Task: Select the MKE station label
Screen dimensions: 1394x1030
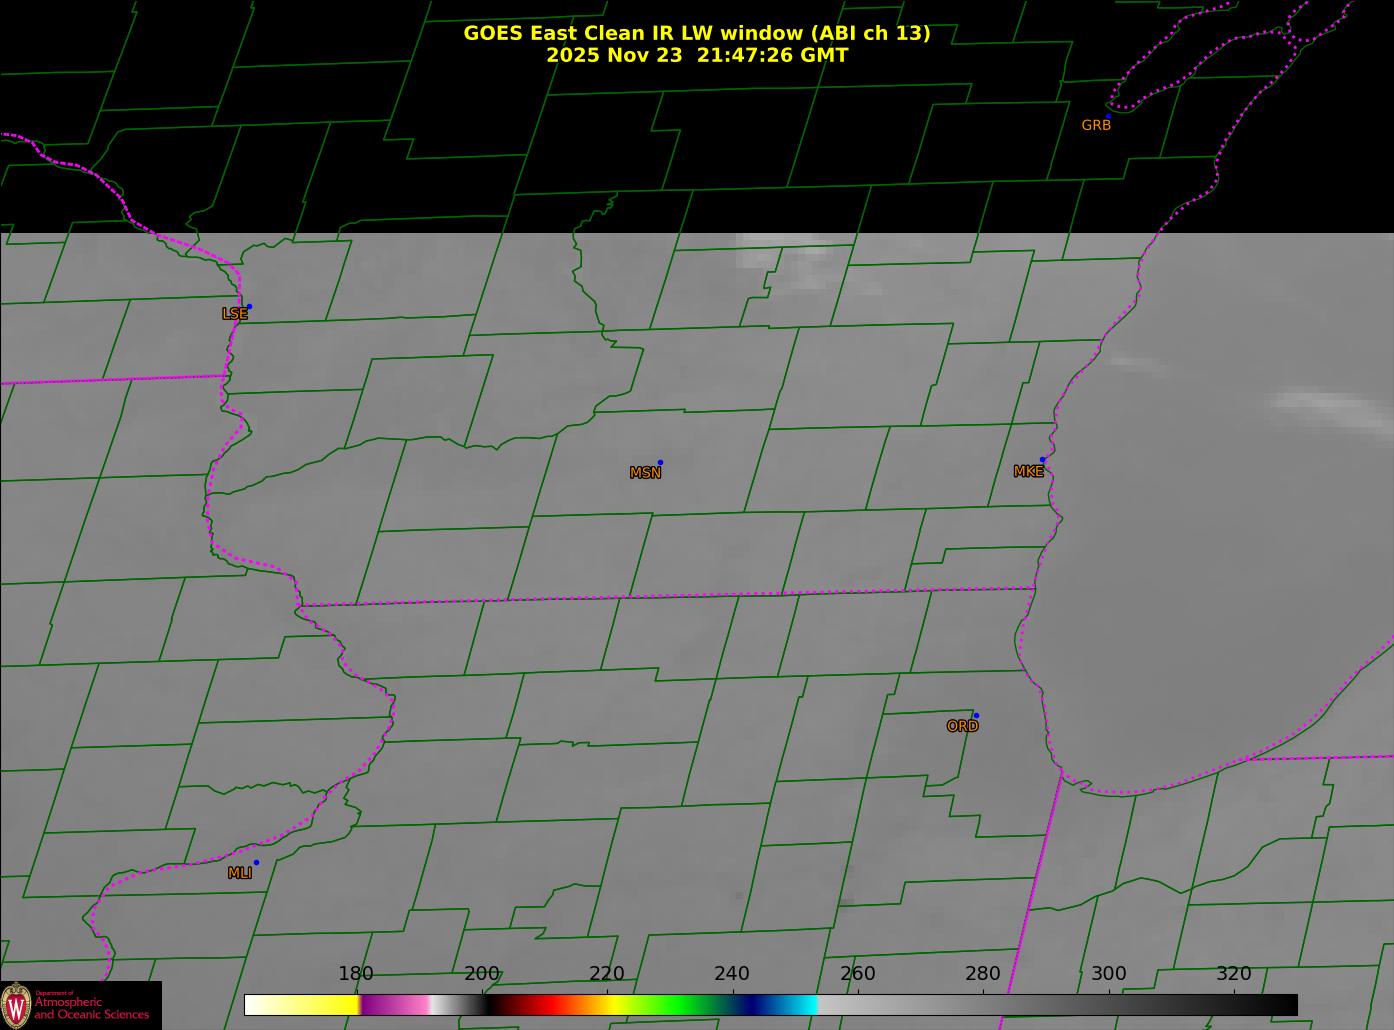Action: [1028, 472]
